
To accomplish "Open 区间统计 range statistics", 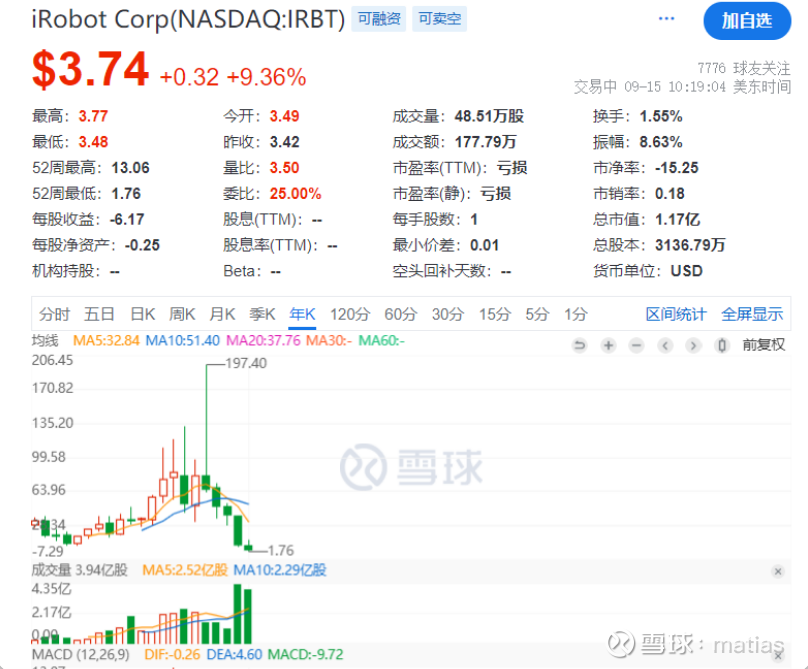I will (676, 314).
